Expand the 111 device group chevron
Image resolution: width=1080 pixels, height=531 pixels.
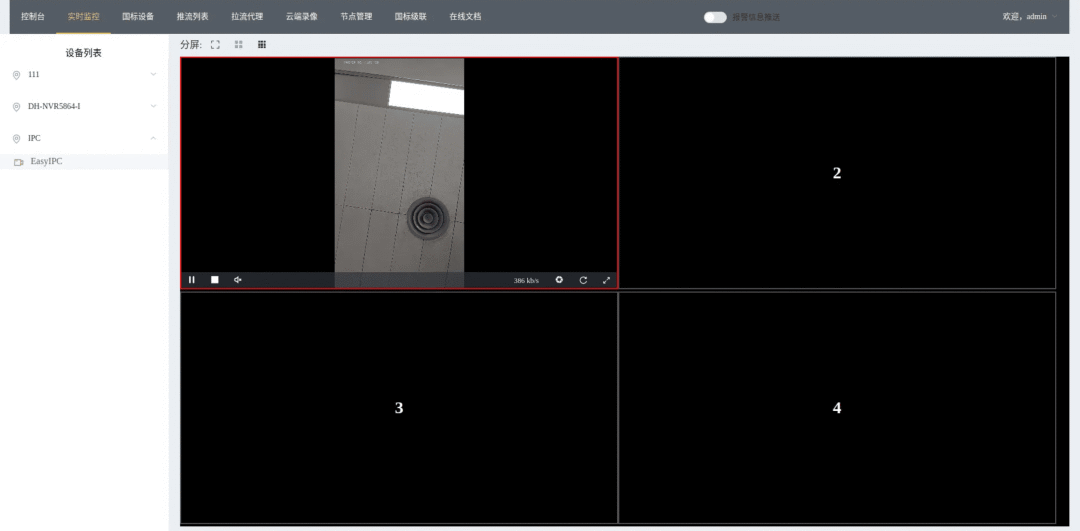click(153, 74)
